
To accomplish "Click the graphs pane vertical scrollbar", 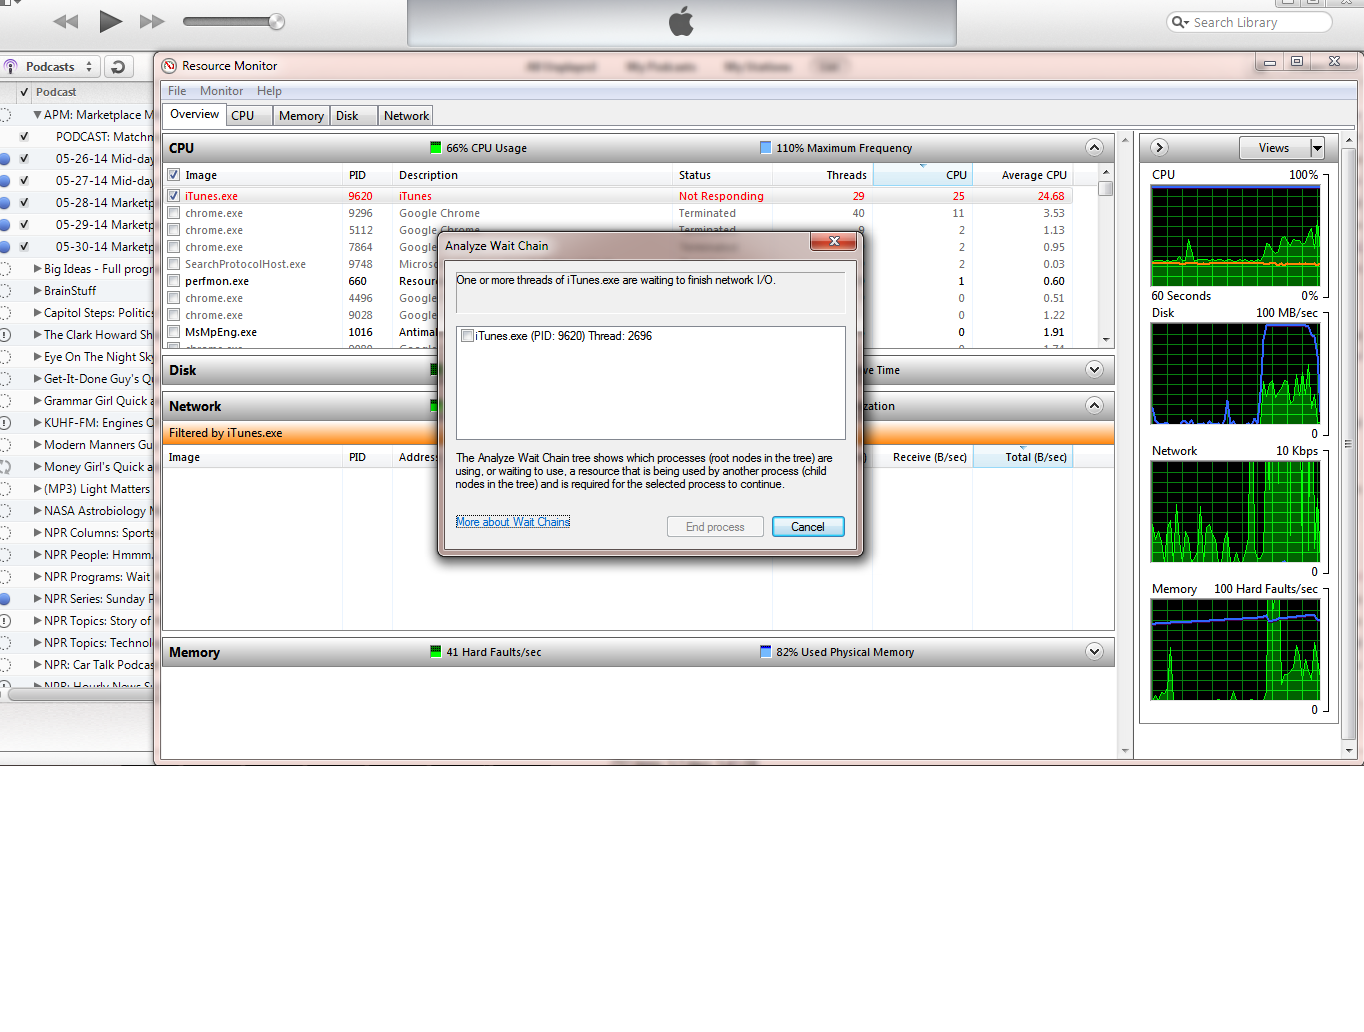I will (1348, 444).
